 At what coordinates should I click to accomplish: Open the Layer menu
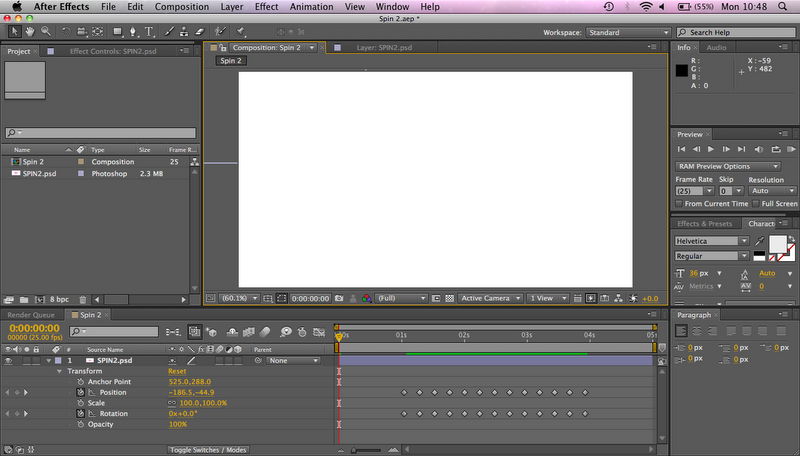point(232,7)
